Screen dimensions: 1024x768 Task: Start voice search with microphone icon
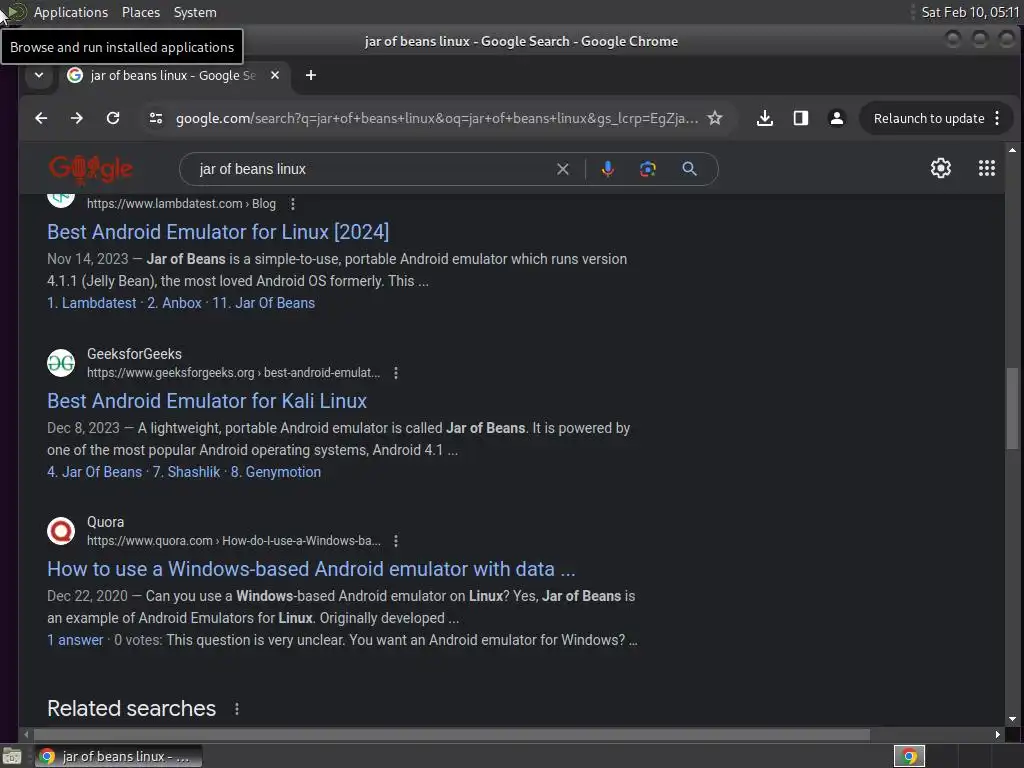coord(607,169)
